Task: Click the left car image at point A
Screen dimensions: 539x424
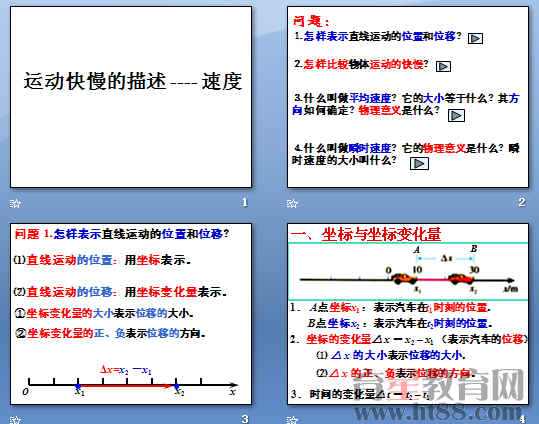Action: pos(404,278)
